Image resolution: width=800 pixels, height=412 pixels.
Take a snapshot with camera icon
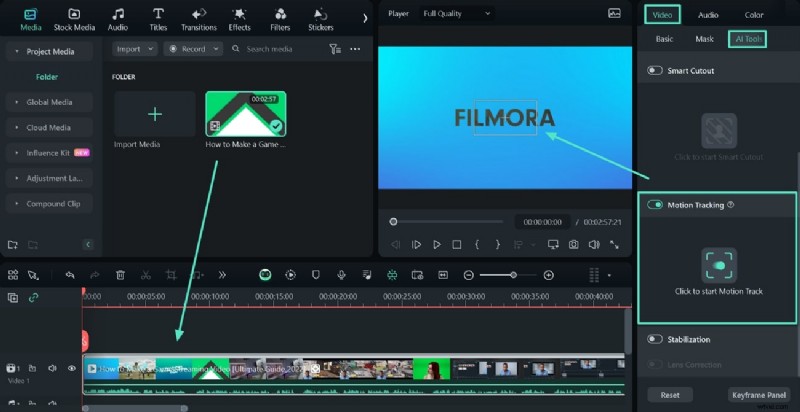pos(573,245)
